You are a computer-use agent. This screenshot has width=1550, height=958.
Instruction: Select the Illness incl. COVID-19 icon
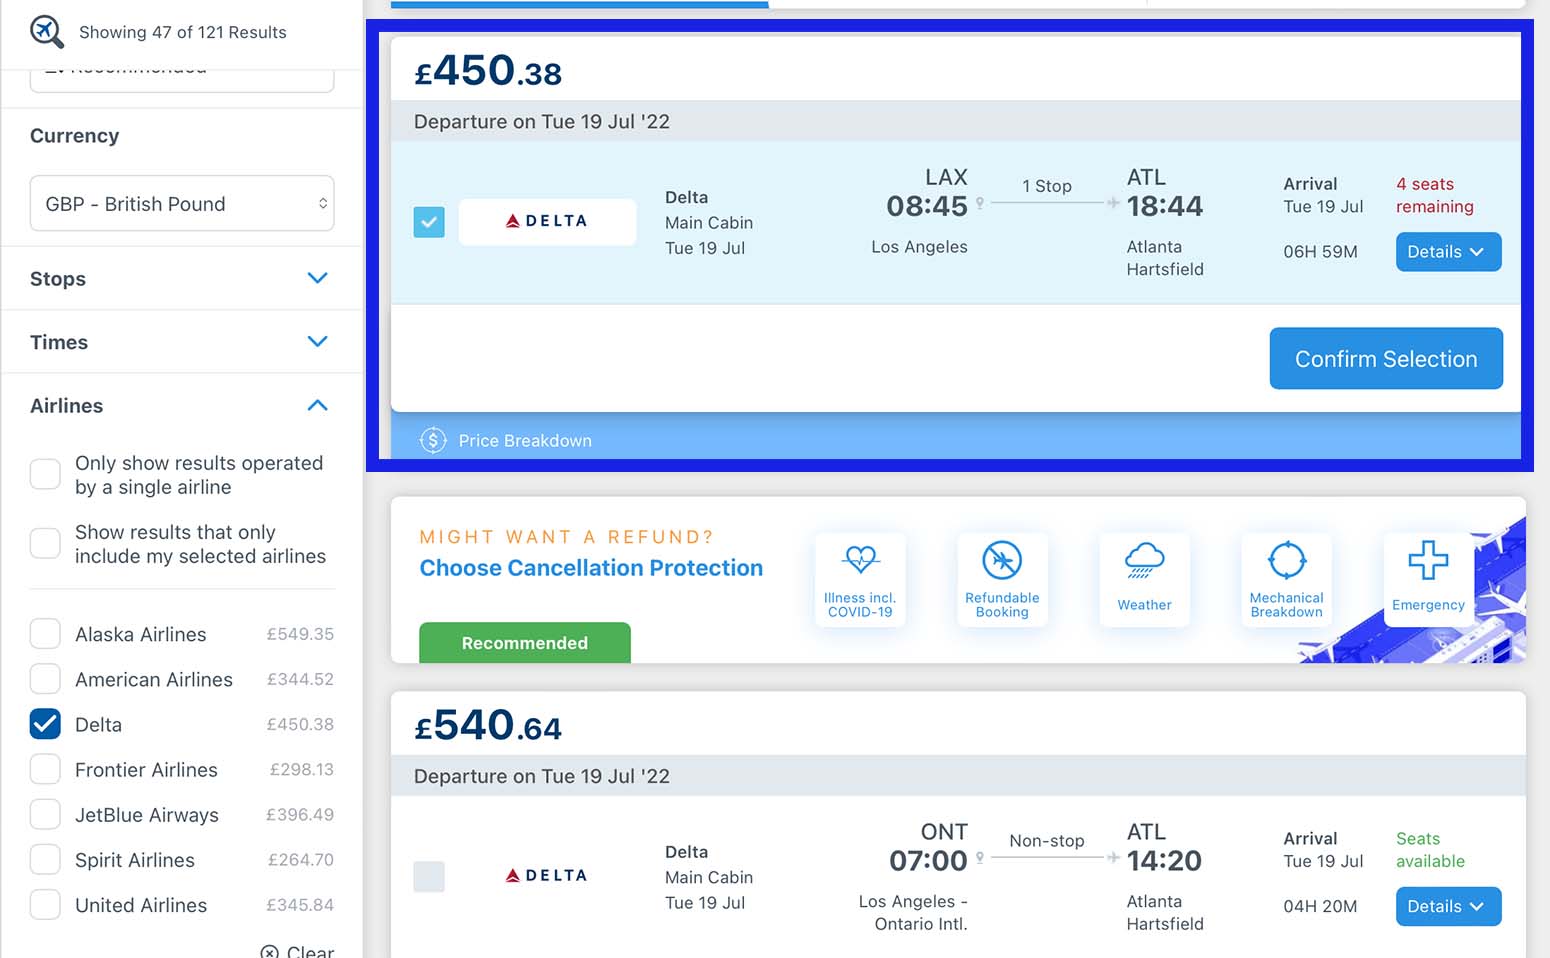860,559
